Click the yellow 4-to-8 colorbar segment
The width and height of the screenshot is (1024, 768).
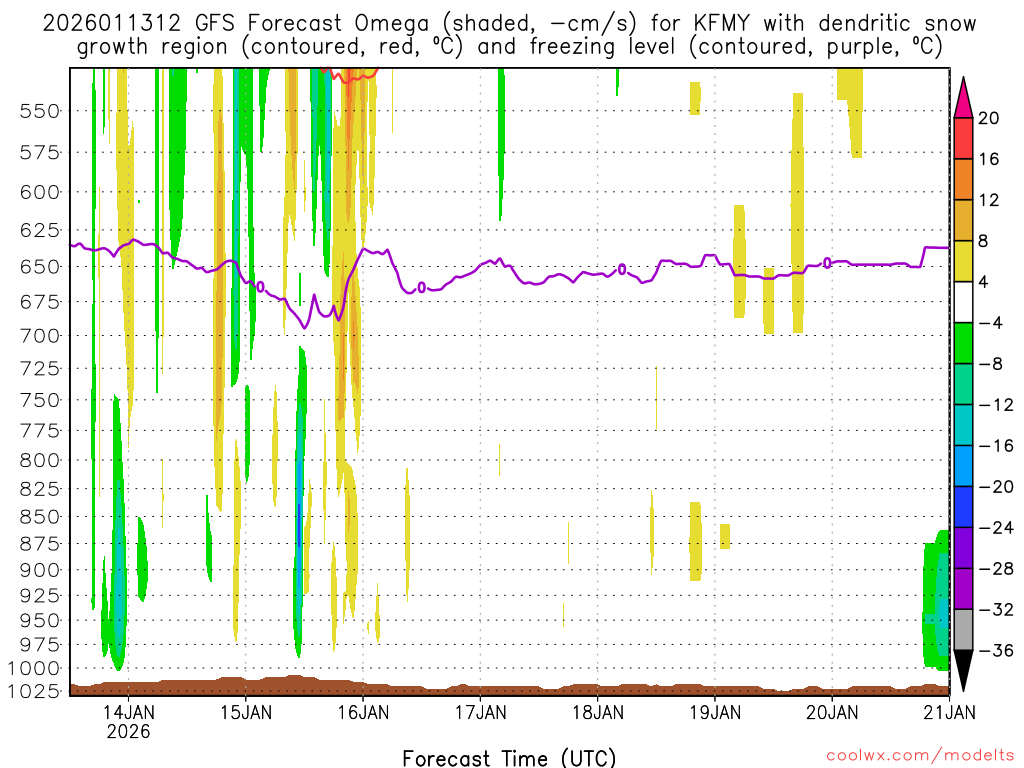tap(963, 261)
